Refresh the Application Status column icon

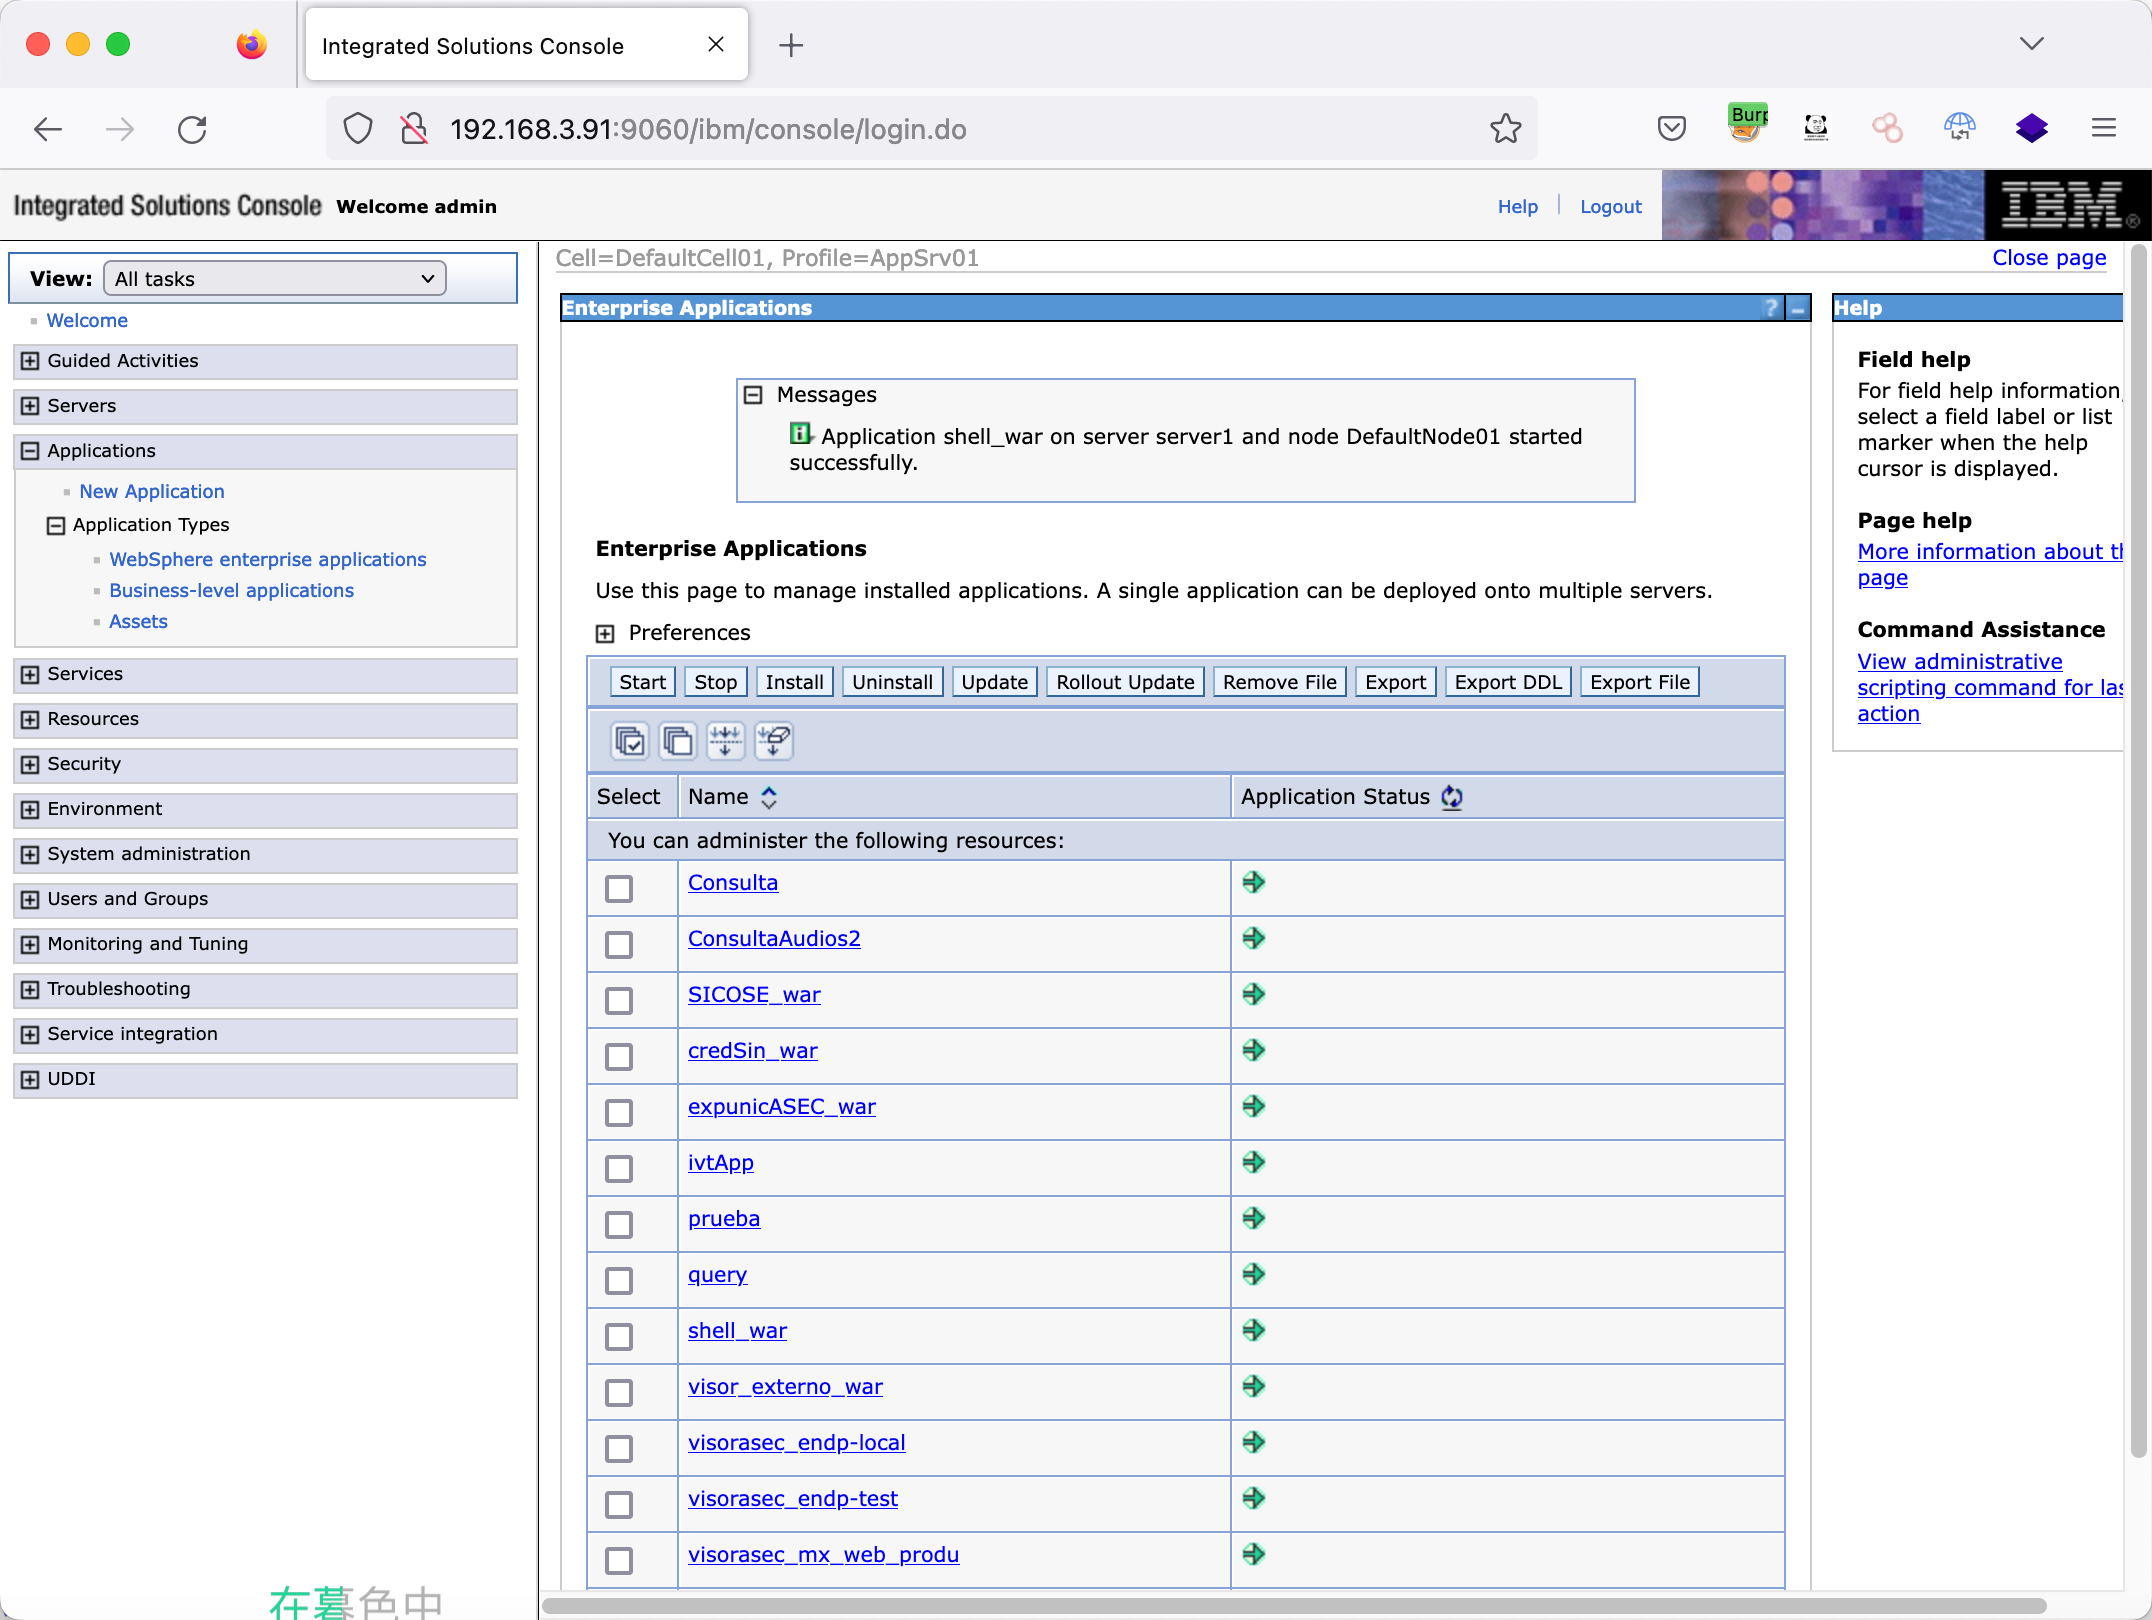1452,797
